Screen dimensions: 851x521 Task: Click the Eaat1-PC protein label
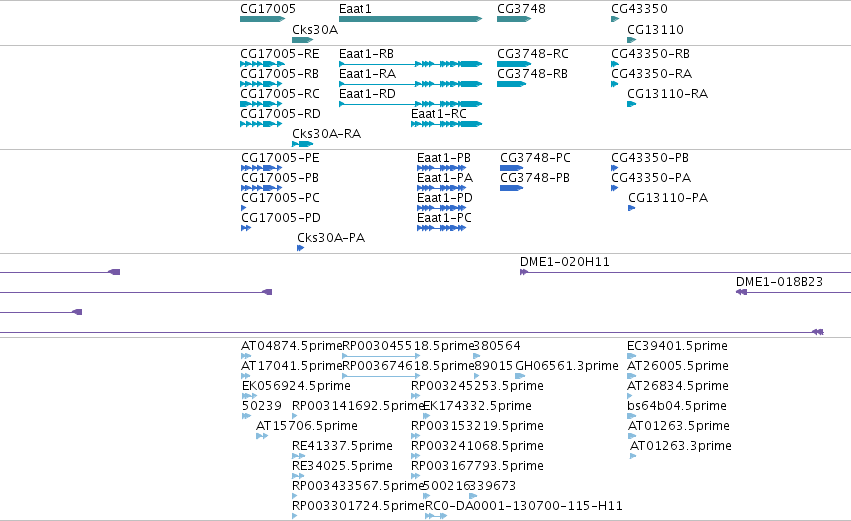click(444, 218)
